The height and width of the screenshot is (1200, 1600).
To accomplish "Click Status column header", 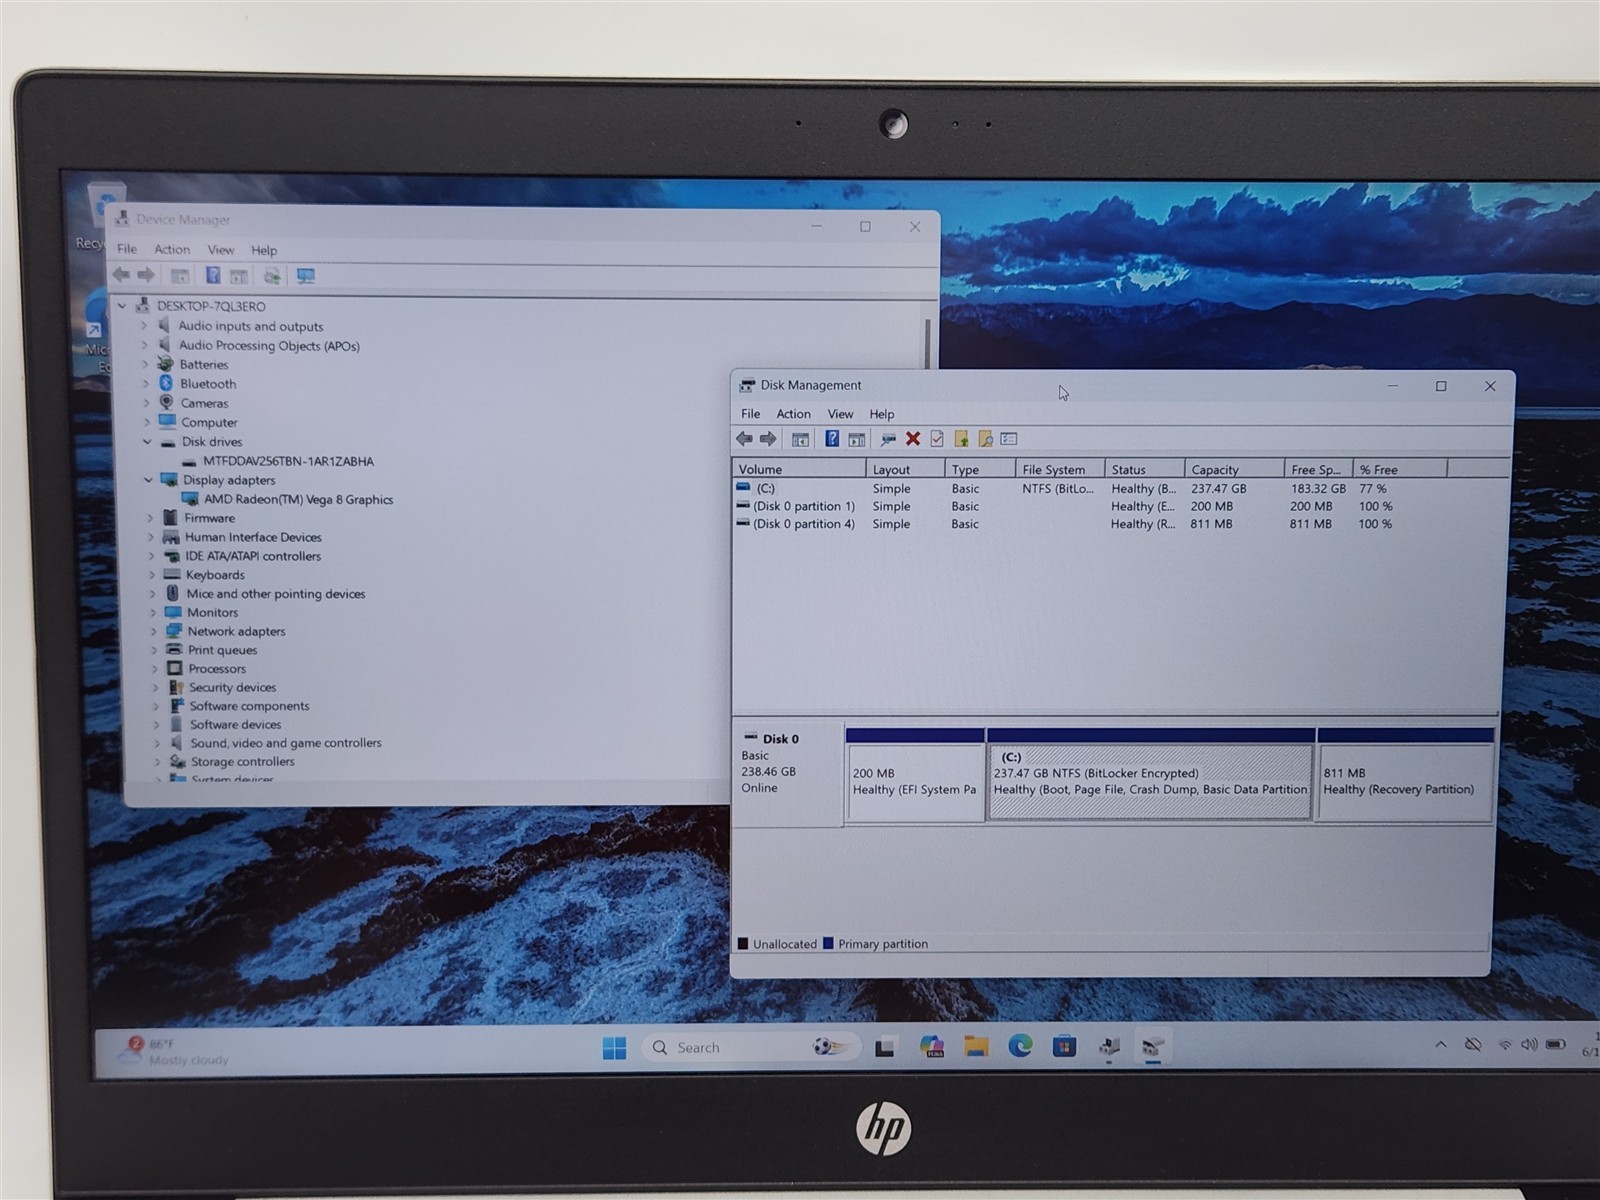I will pyautogui.click(x=1144, y=469).
